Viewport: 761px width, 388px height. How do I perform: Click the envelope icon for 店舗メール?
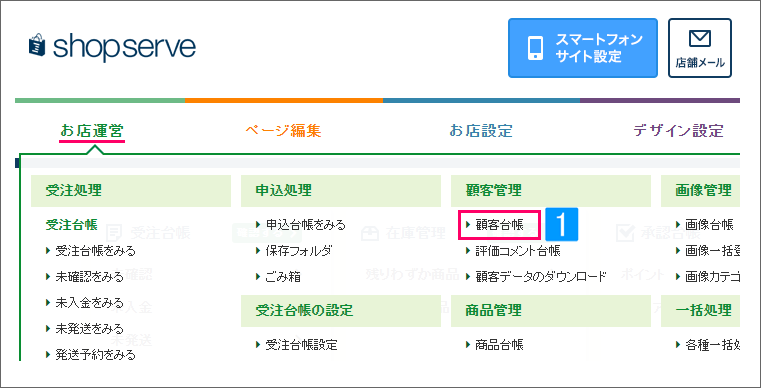(x=699, y=39)
